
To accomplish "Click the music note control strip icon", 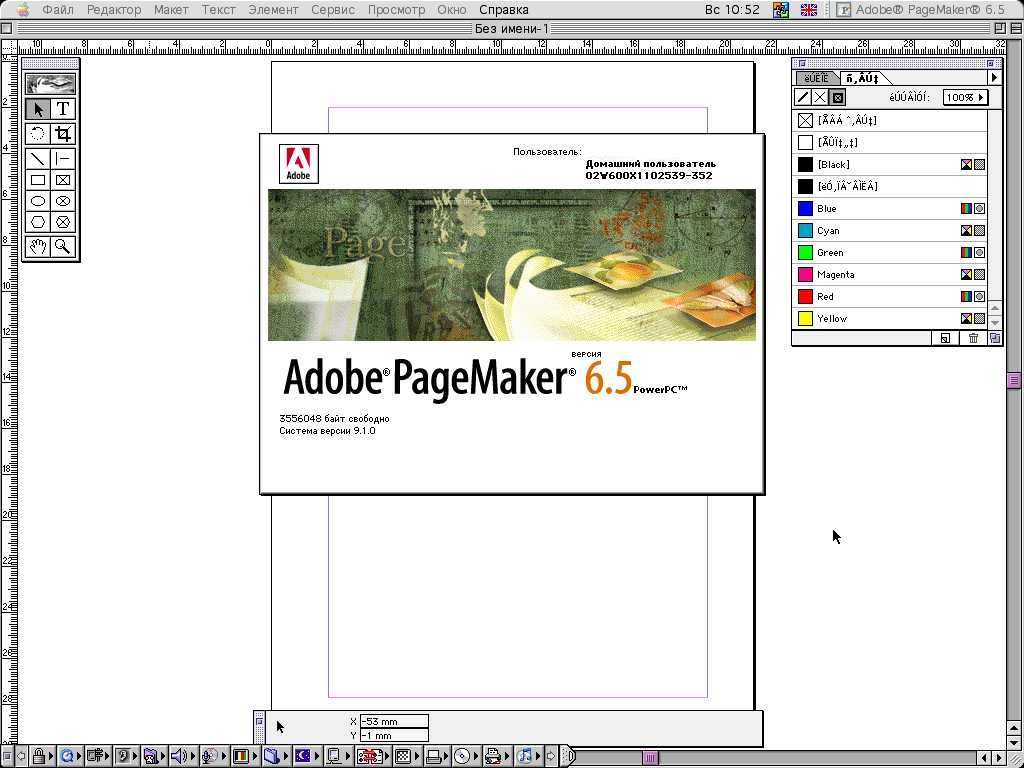I will [x=524, y=756].
